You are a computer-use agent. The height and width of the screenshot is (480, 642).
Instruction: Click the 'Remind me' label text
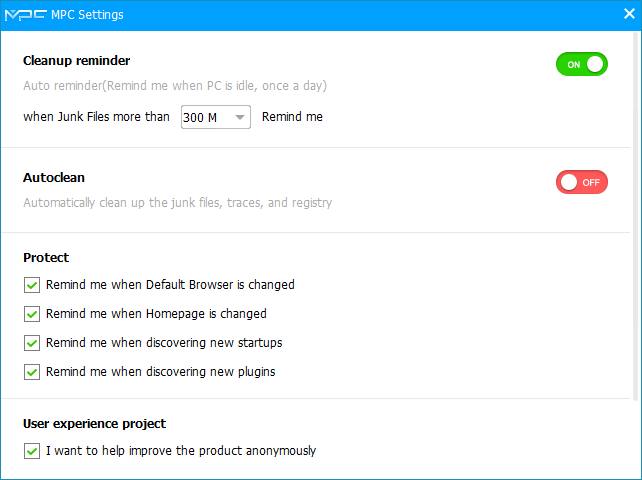tap(292, 117)
